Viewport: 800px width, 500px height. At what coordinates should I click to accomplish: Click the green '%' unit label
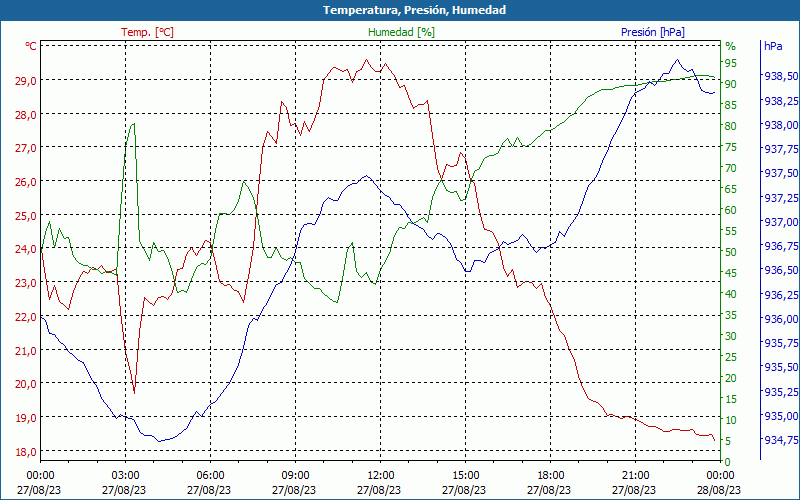coord(731,46)
